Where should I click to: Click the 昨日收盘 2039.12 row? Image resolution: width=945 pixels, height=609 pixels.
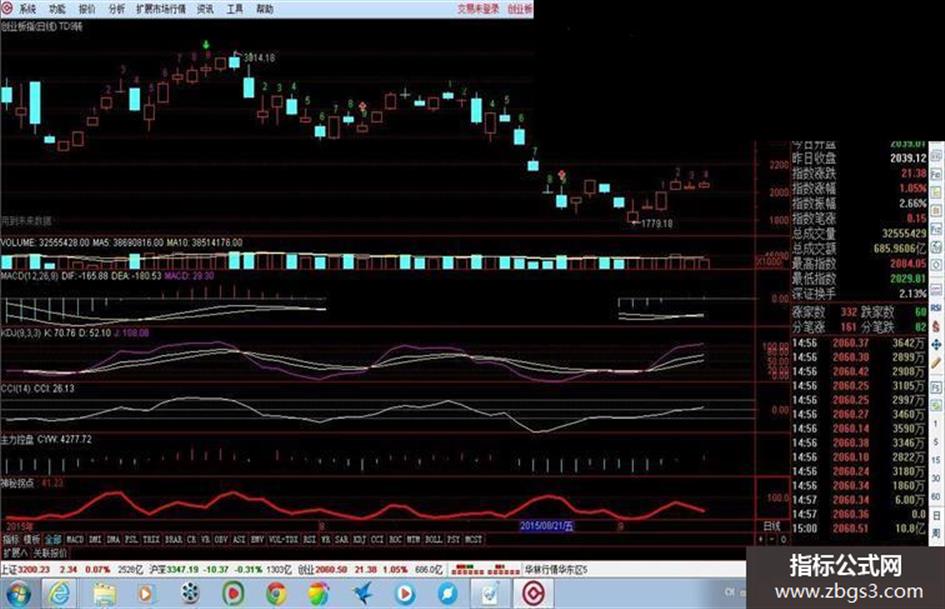tap(859, 158)
